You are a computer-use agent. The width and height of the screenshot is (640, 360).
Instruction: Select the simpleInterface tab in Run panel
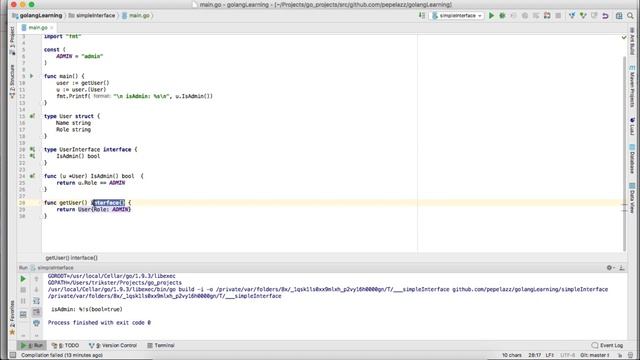tap(52, 268)
